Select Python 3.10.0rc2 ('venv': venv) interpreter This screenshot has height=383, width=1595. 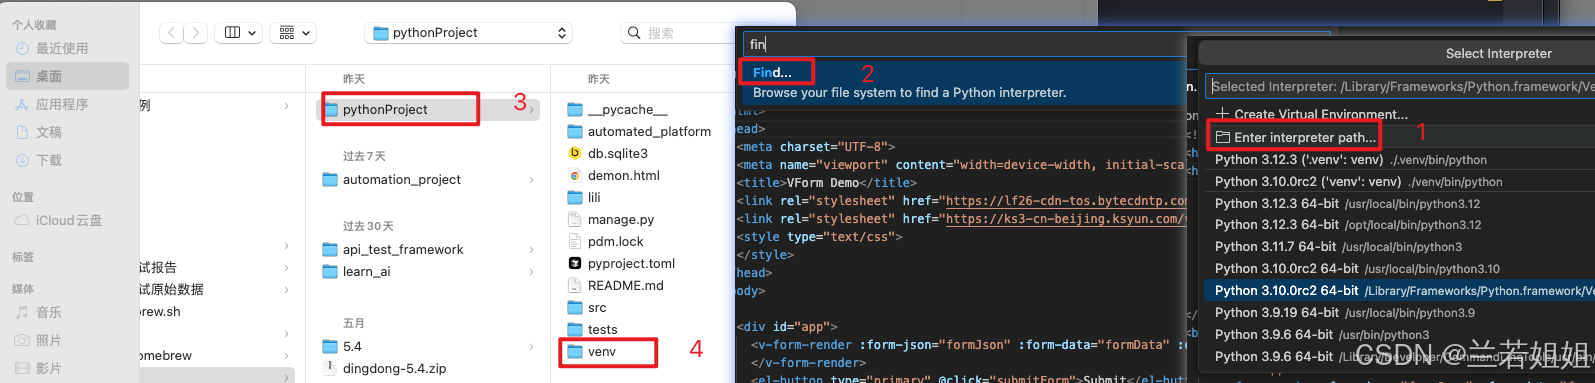1400,181
